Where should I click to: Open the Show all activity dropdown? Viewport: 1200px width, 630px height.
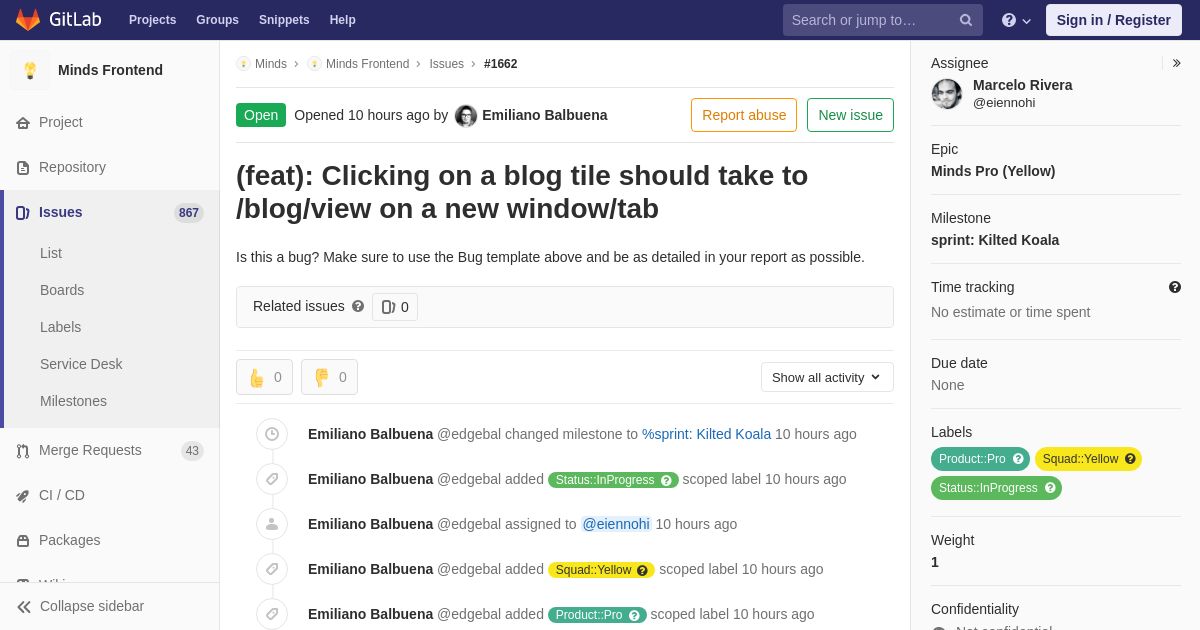[x=827, y=377]
